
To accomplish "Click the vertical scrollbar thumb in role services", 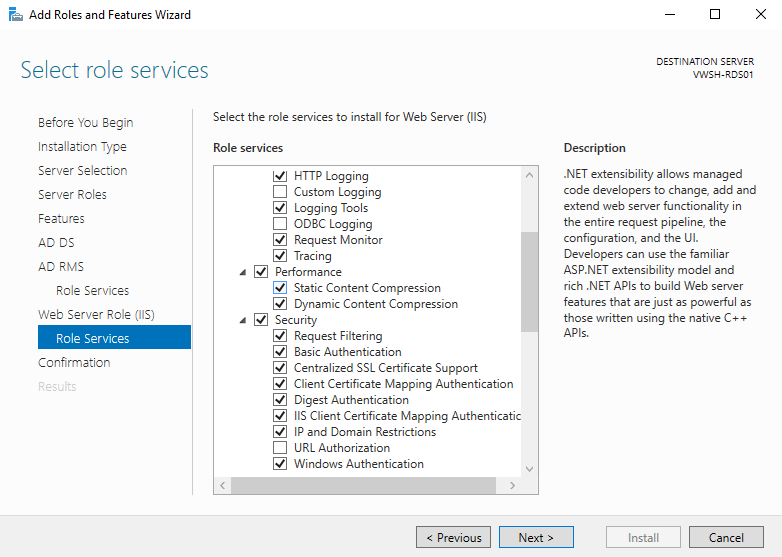I will (530, 282).
